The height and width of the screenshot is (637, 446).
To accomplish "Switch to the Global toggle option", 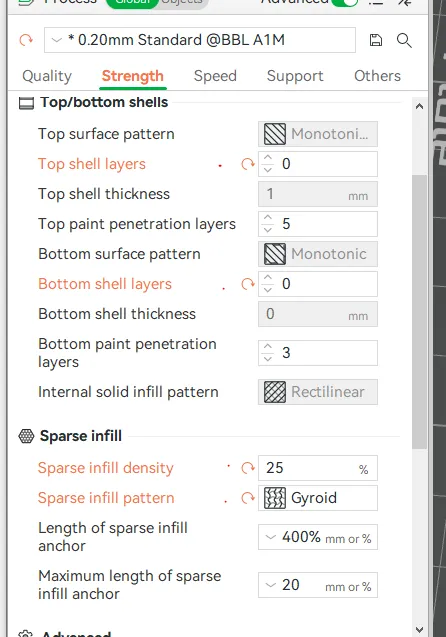I will coord(132,2).
